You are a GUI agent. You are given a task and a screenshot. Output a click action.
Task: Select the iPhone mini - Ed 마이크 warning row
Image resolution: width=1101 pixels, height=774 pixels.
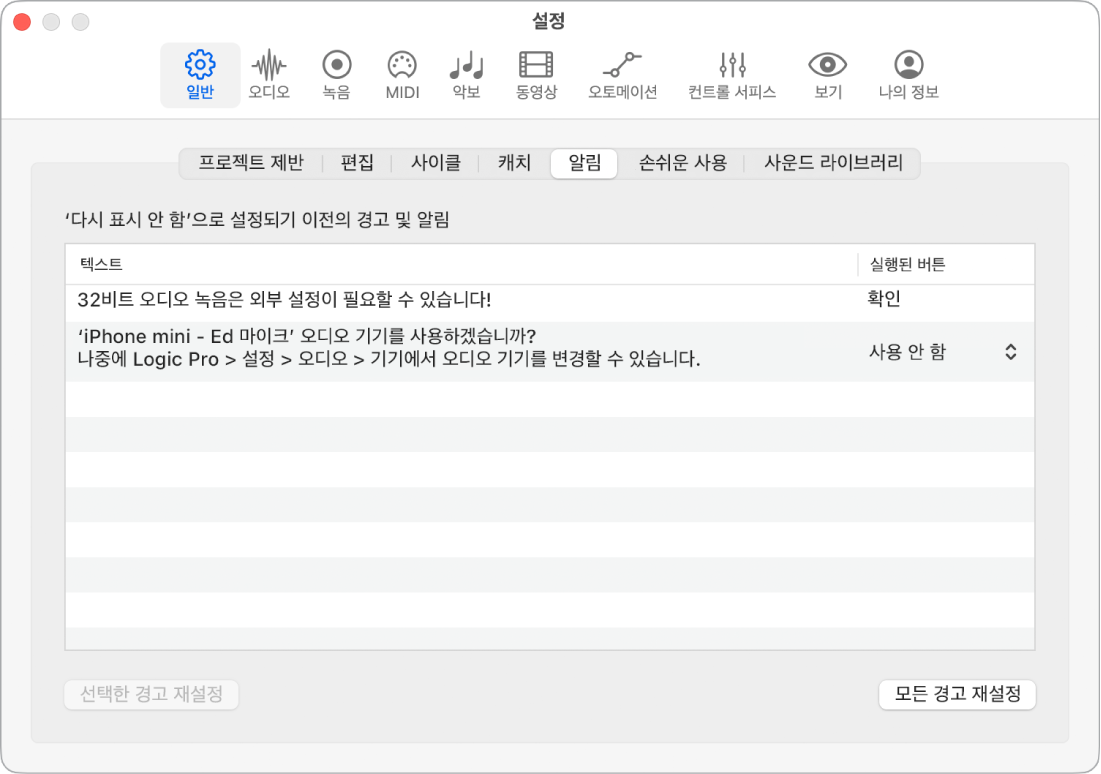click(x=550, y=351)
